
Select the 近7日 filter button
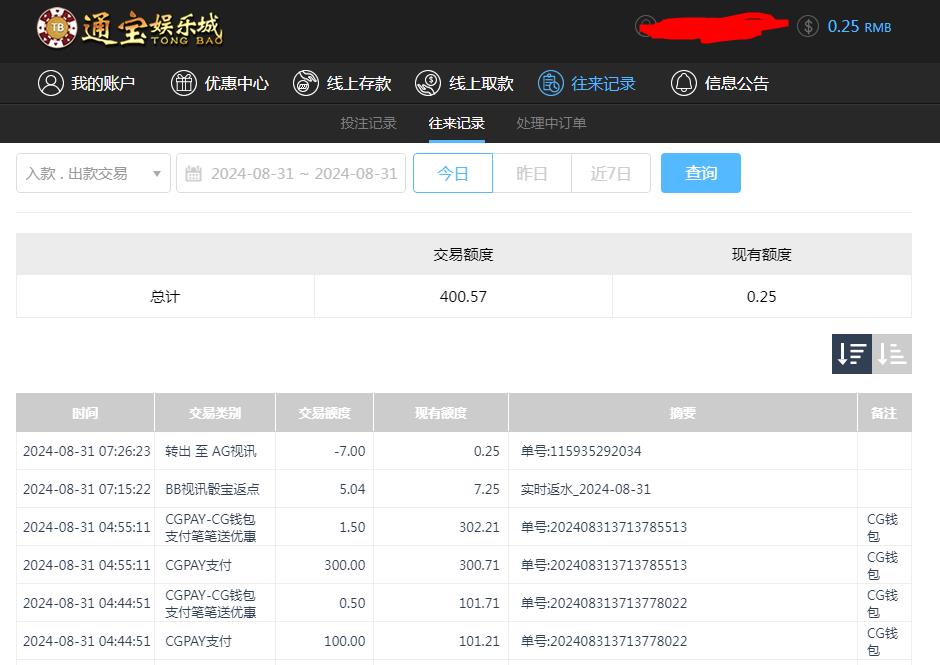[610, 172]
